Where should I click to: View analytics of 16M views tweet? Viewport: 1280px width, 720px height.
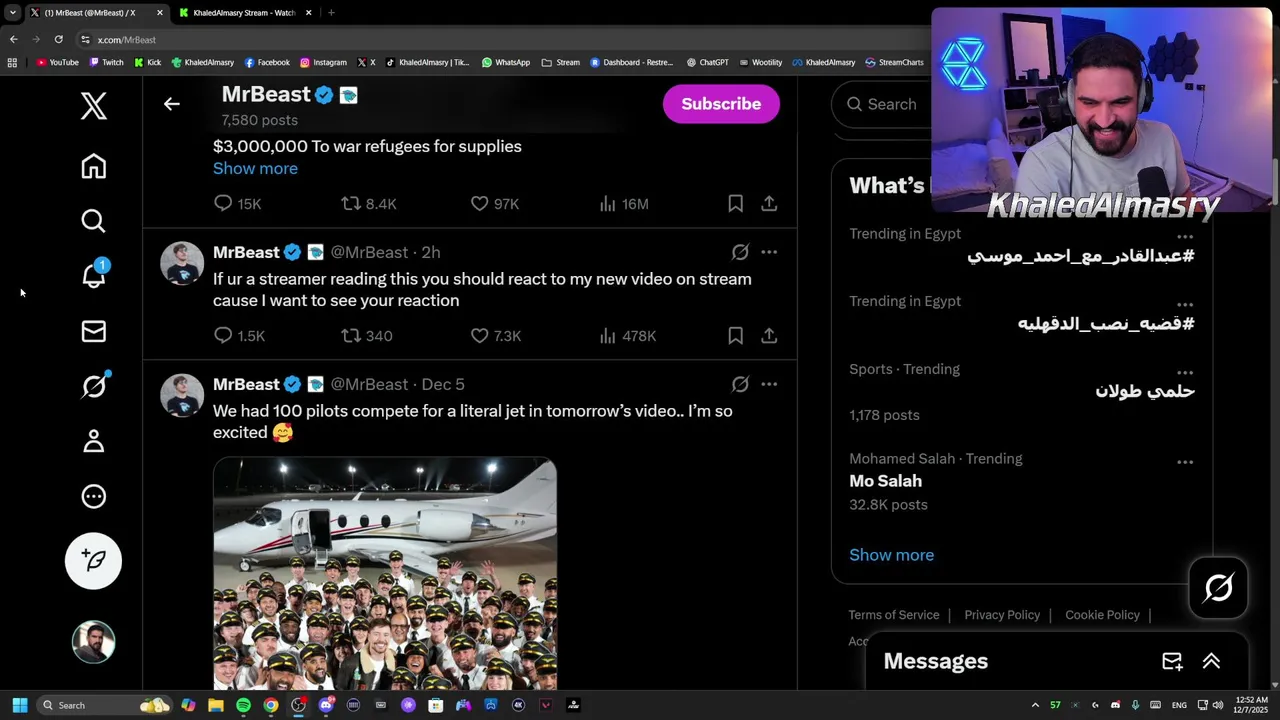(624, 204)
